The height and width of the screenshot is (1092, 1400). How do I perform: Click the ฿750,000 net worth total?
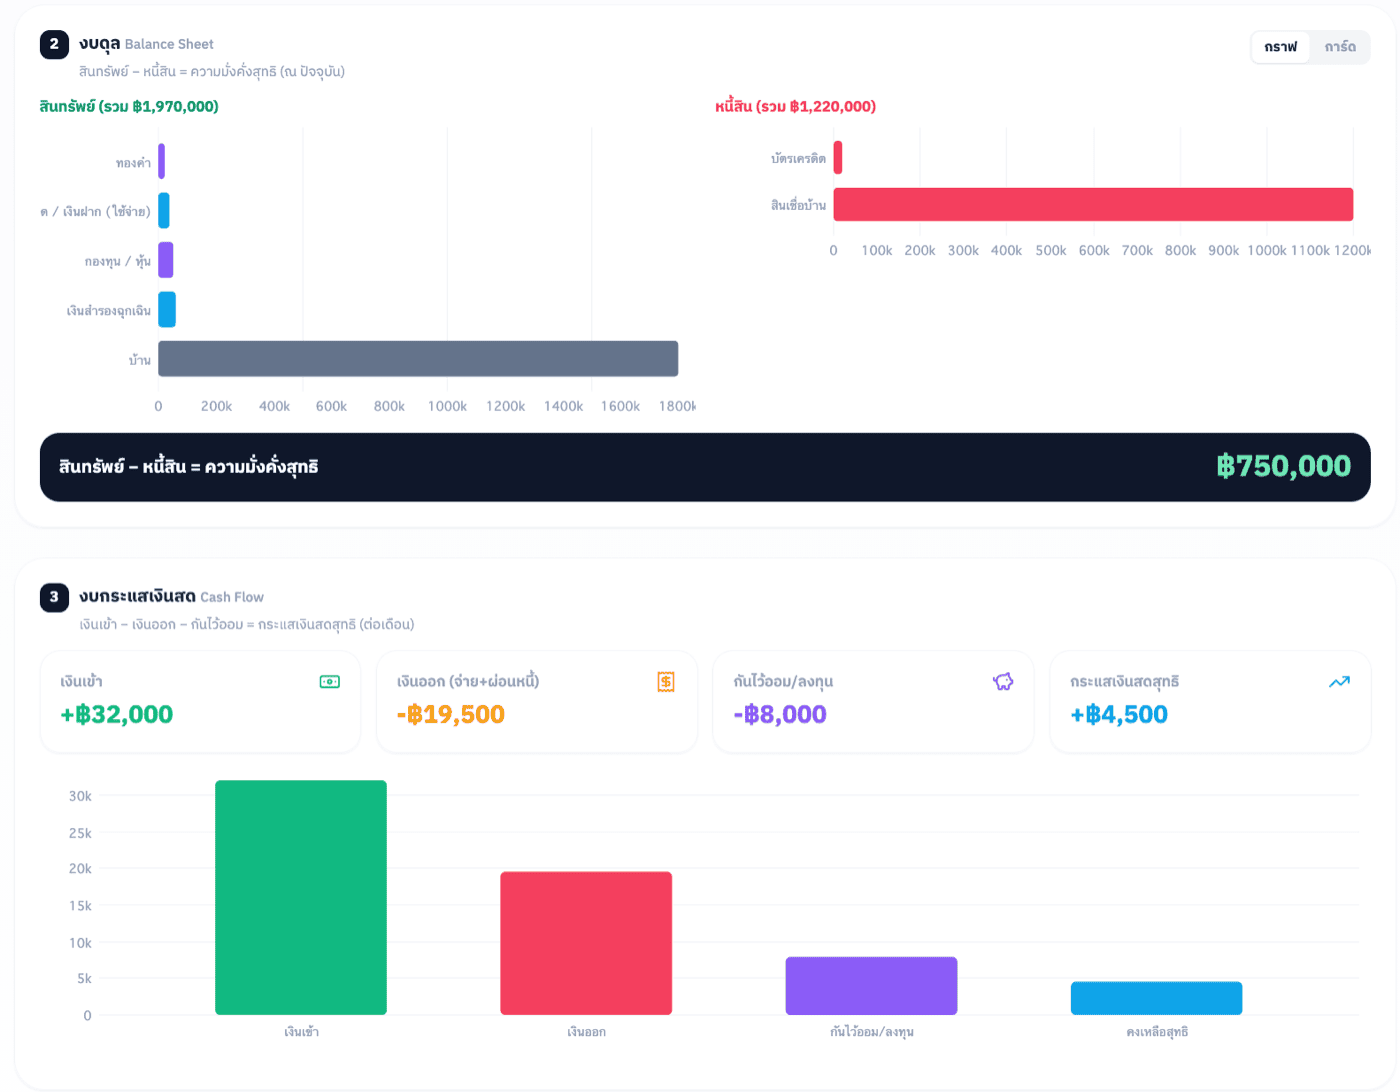(1284, 466)
